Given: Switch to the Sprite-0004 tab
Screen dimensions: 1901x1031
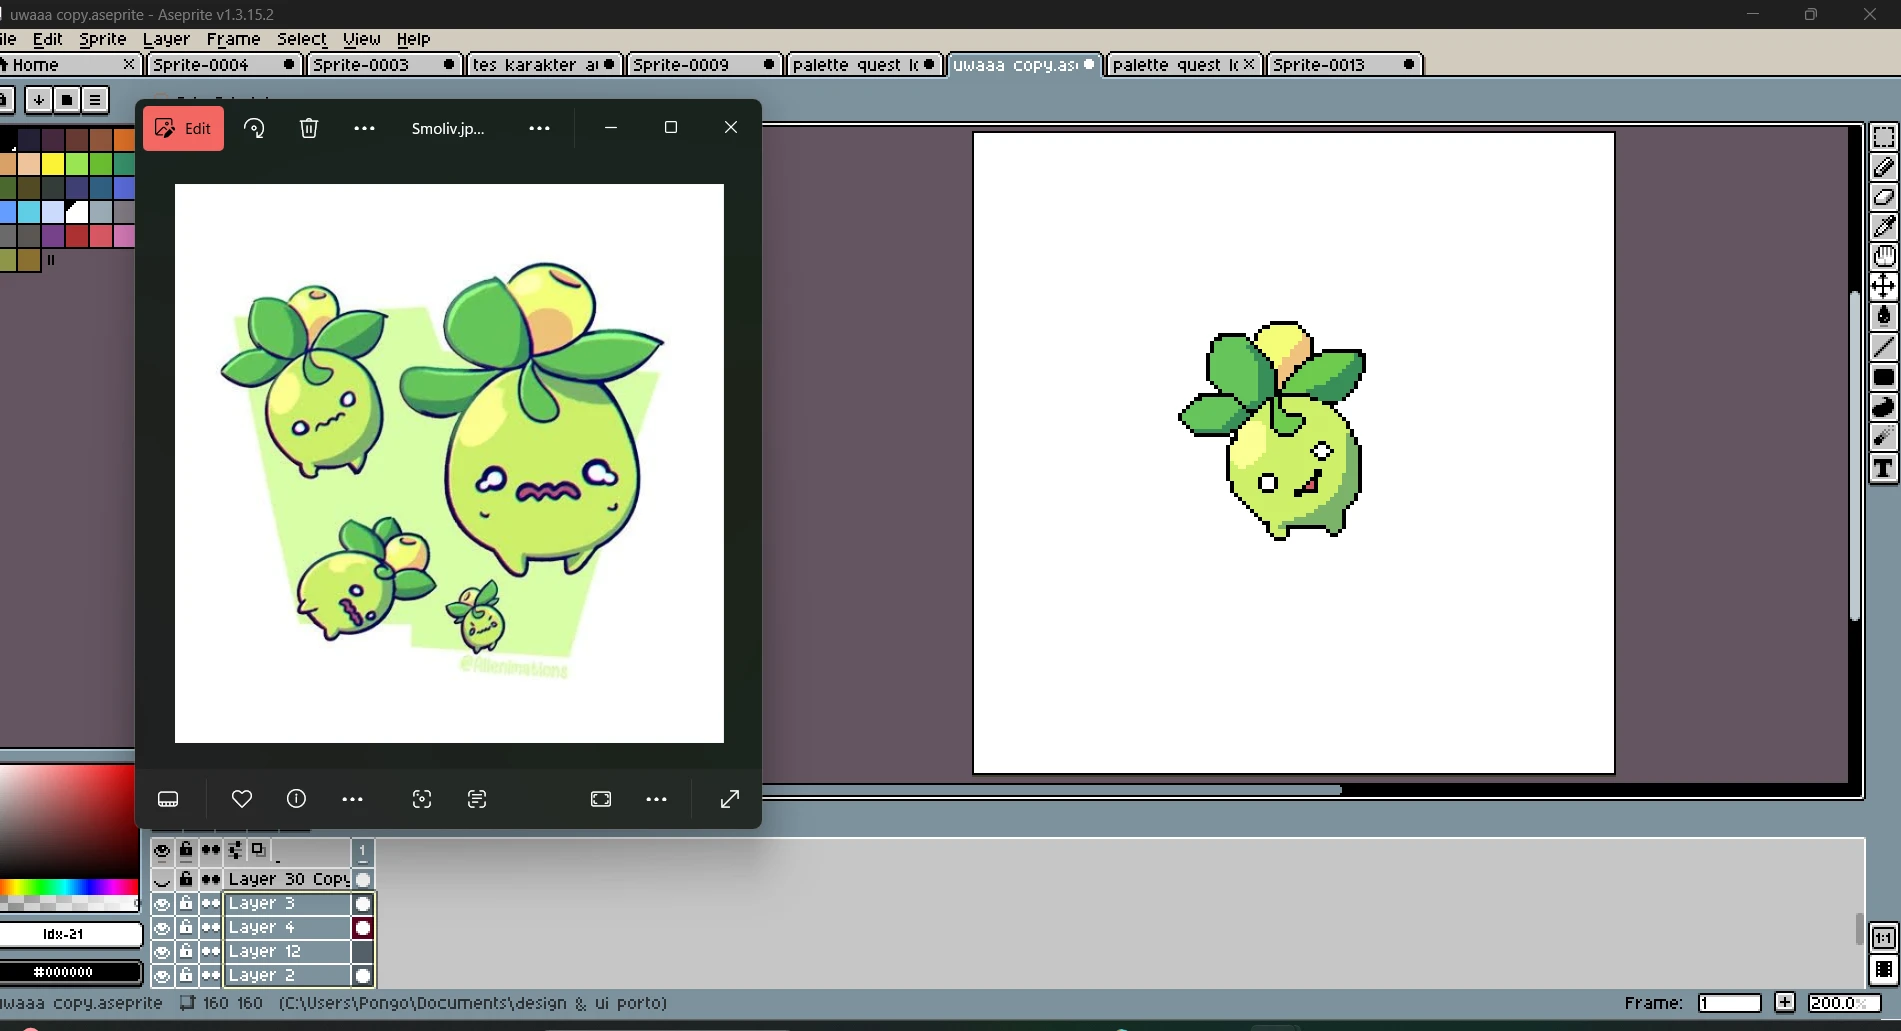Looking at the screenshot, I should 223,64.
